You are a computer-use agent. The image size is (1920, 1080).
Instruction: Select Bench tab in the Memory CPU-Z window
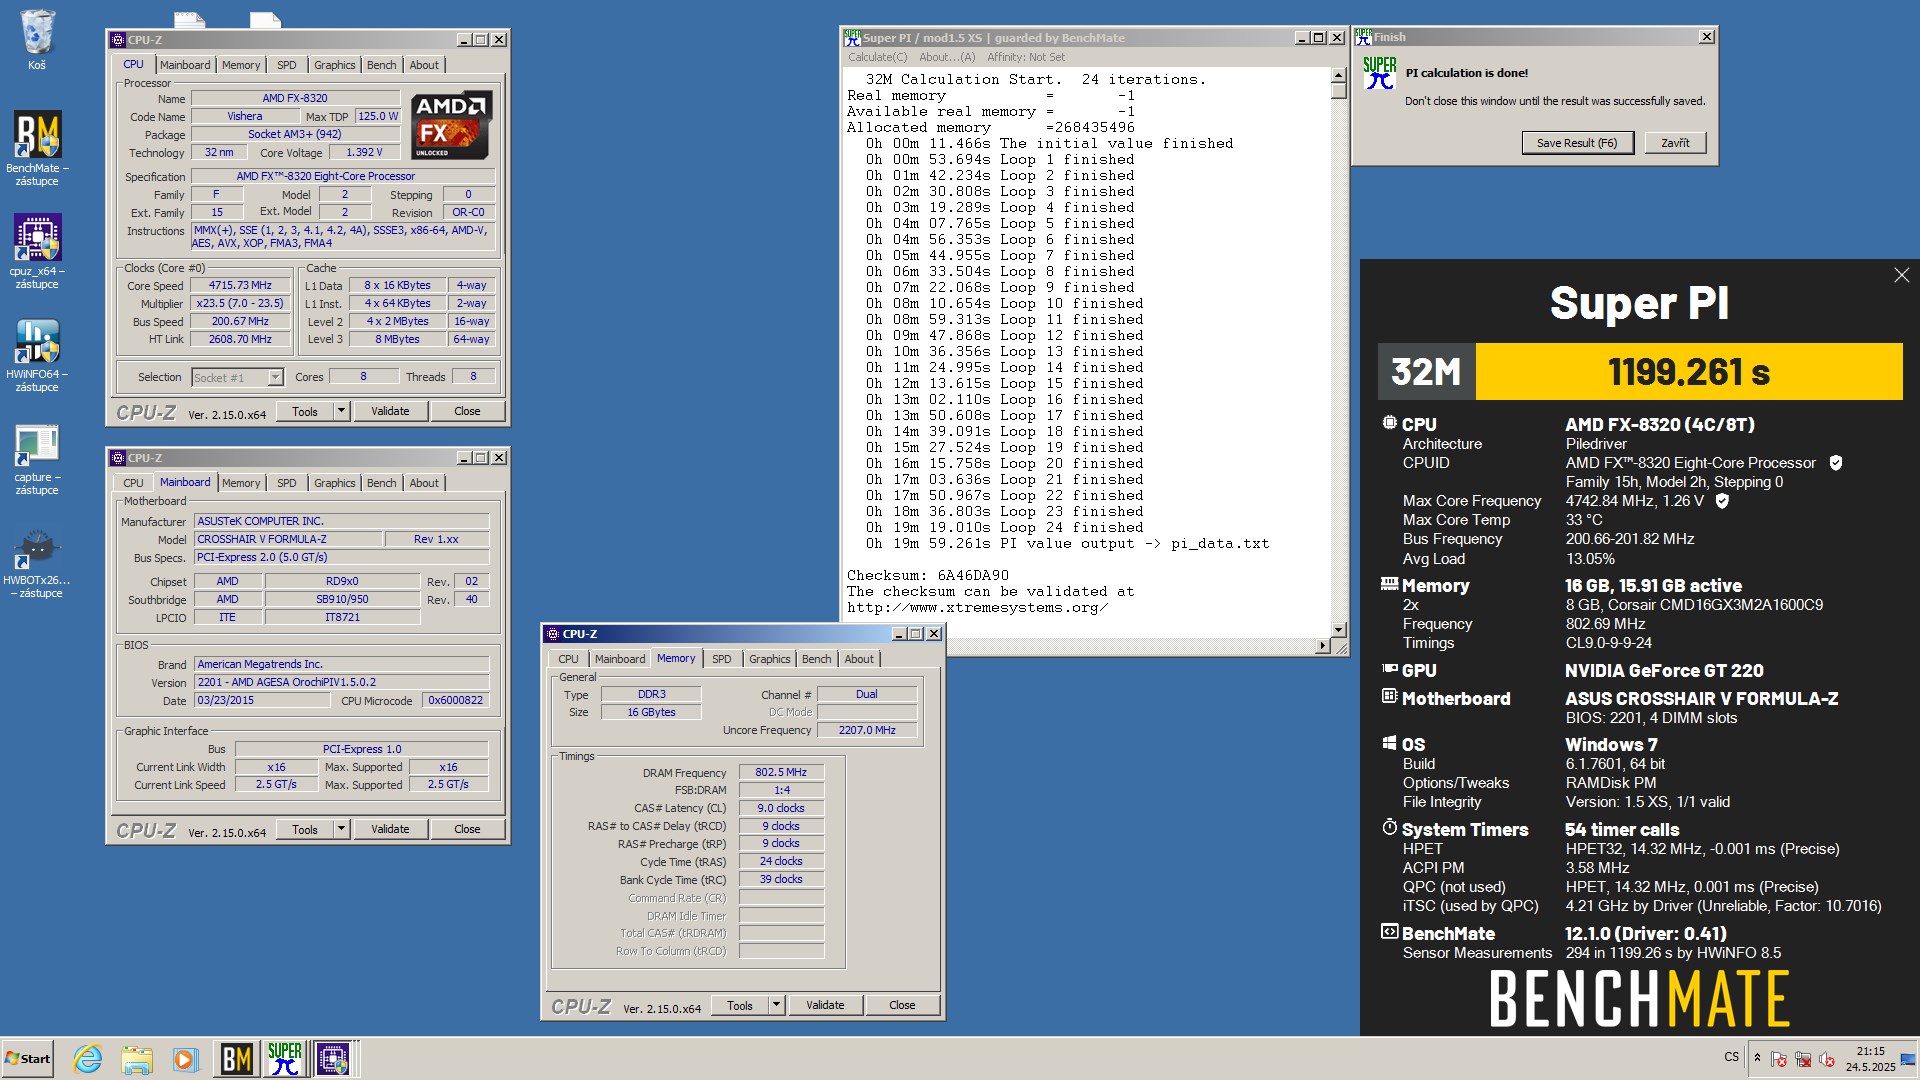[816, 659]
